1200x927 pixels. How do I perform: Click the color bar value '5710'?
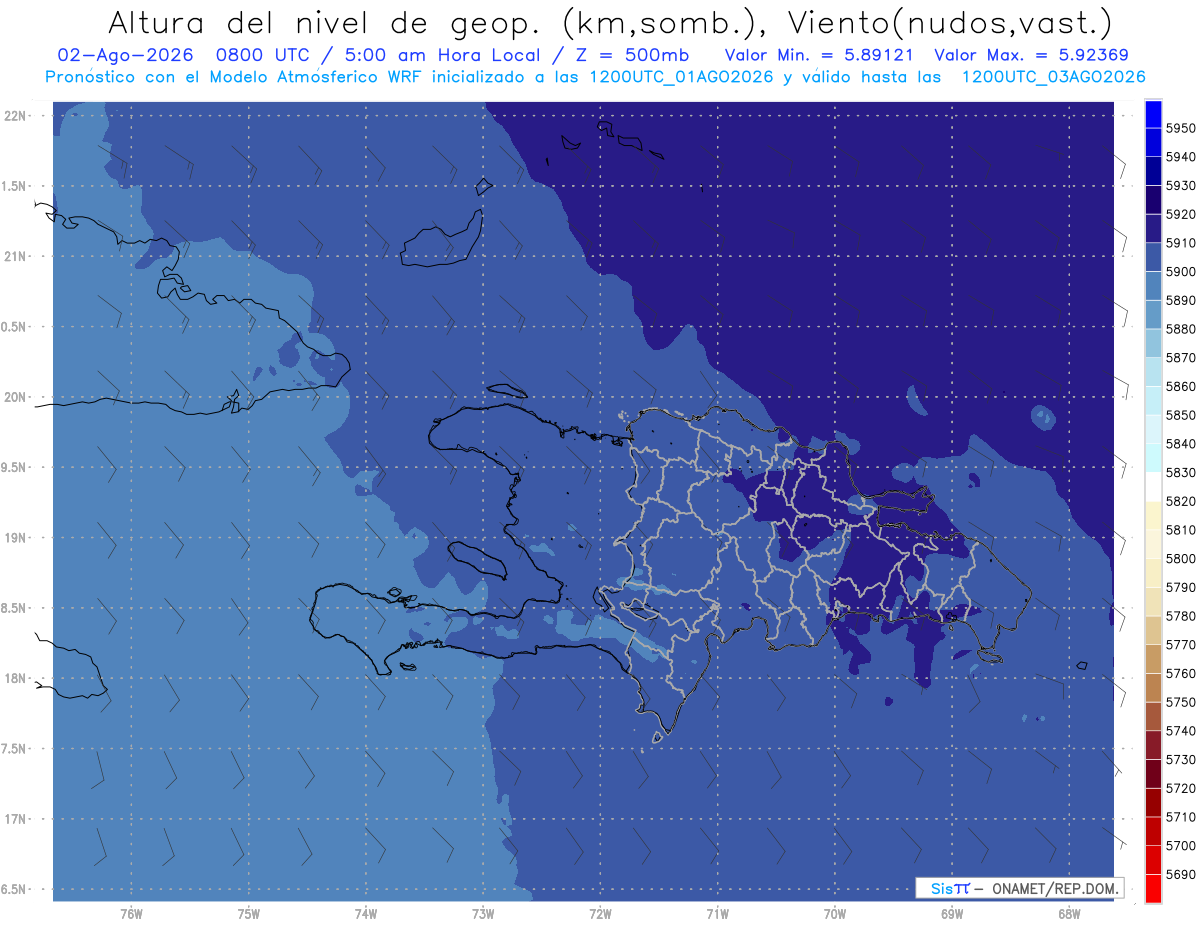click(x=1180, y=817)
